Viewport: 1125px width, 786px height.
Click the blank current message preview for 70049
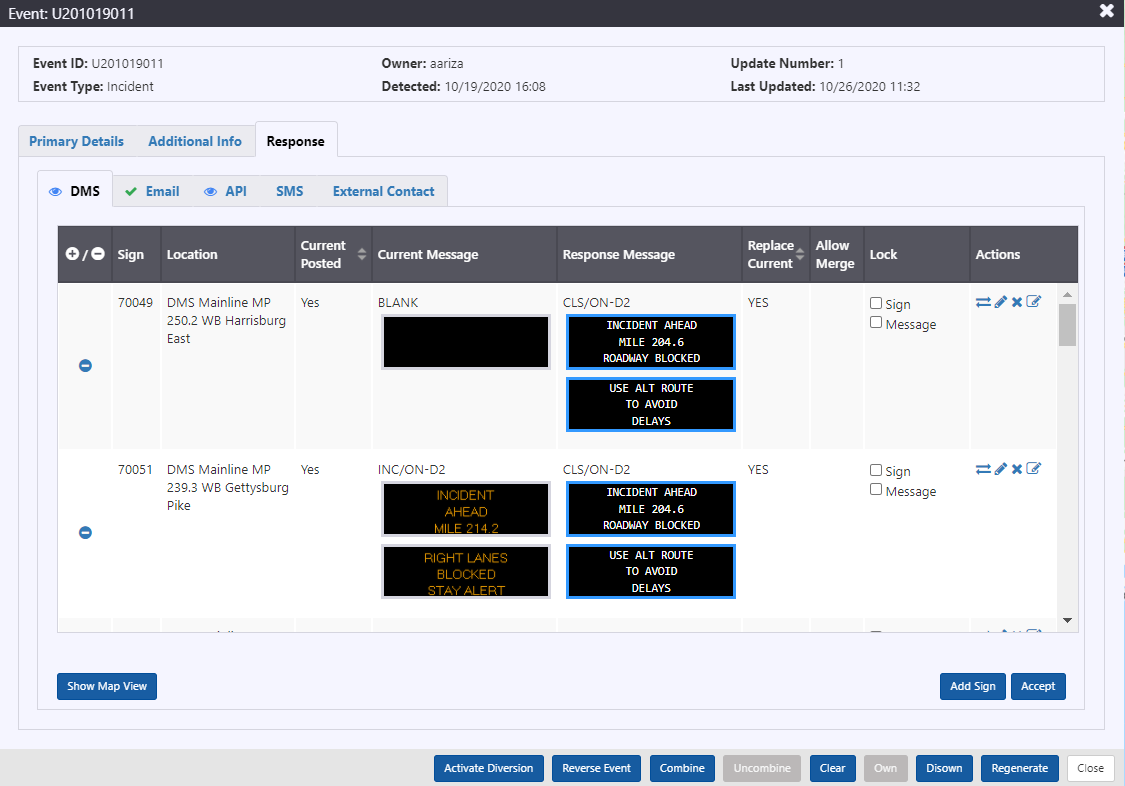click(466, 342)
